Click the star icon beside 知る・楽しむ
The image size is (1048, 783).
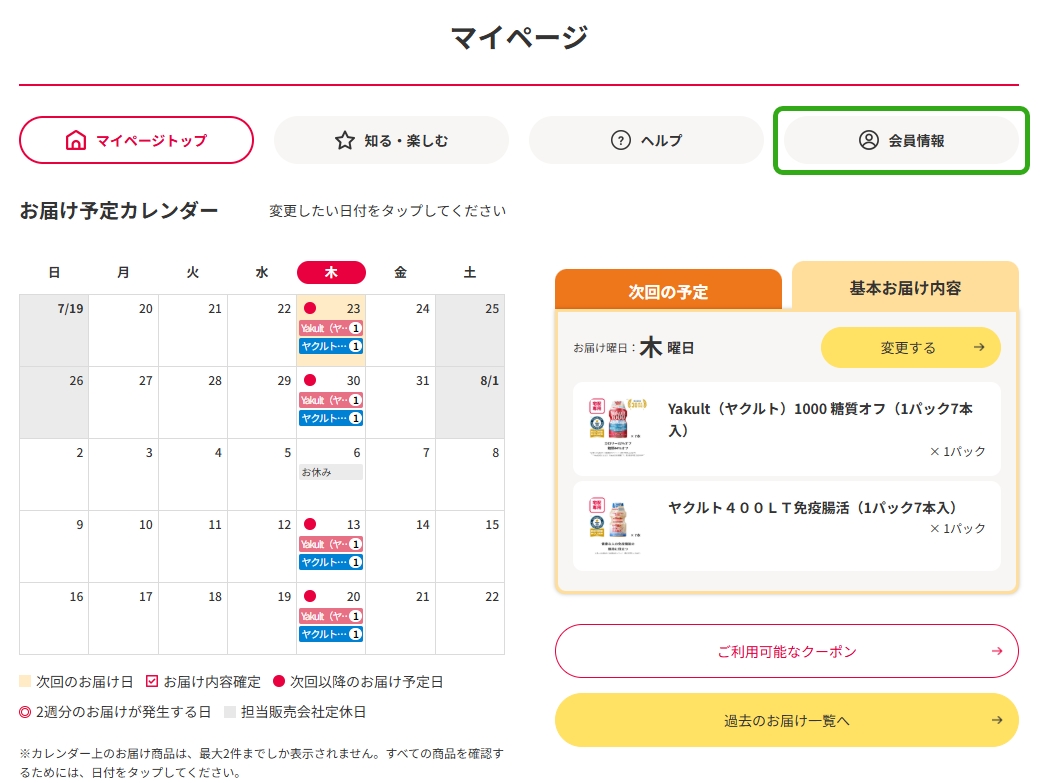pos(344,140)
